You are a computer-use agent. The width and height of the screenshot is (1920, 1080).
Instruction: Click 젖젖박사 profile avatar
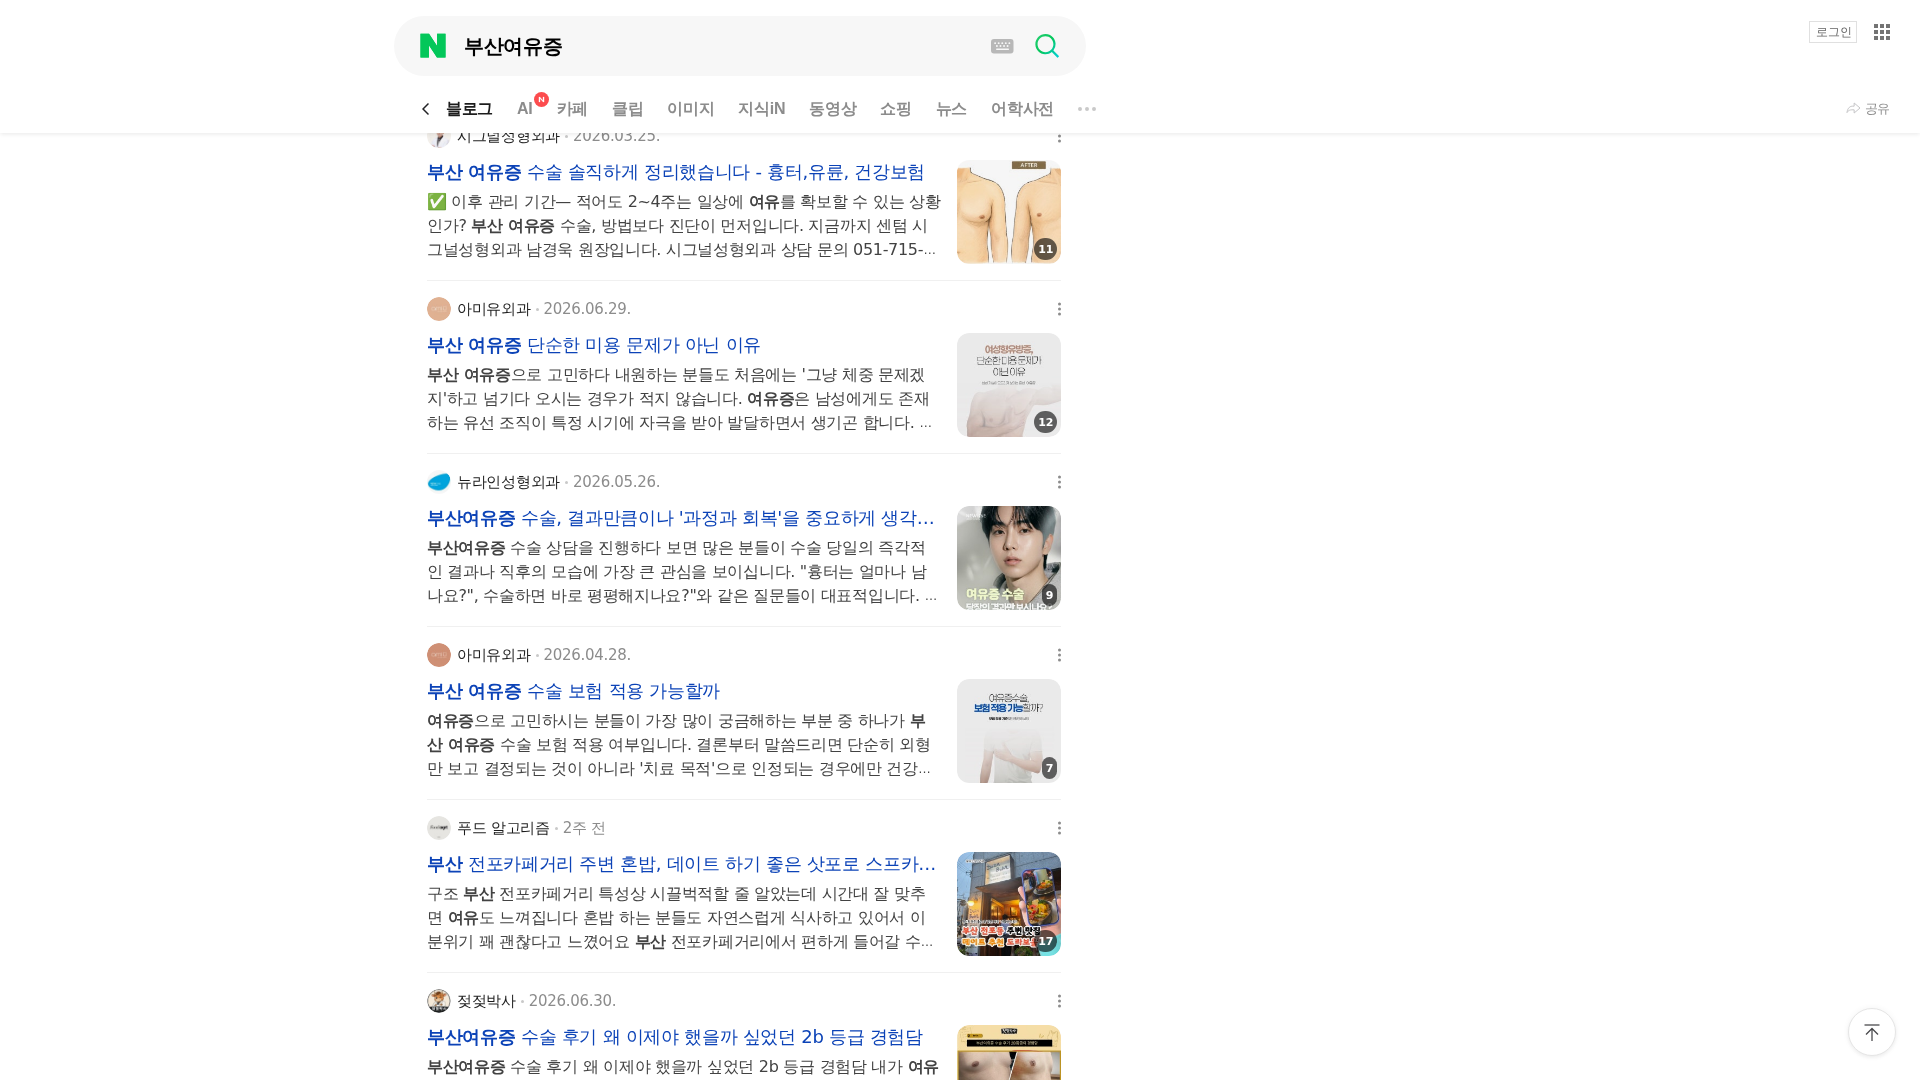click(439, 1001)
